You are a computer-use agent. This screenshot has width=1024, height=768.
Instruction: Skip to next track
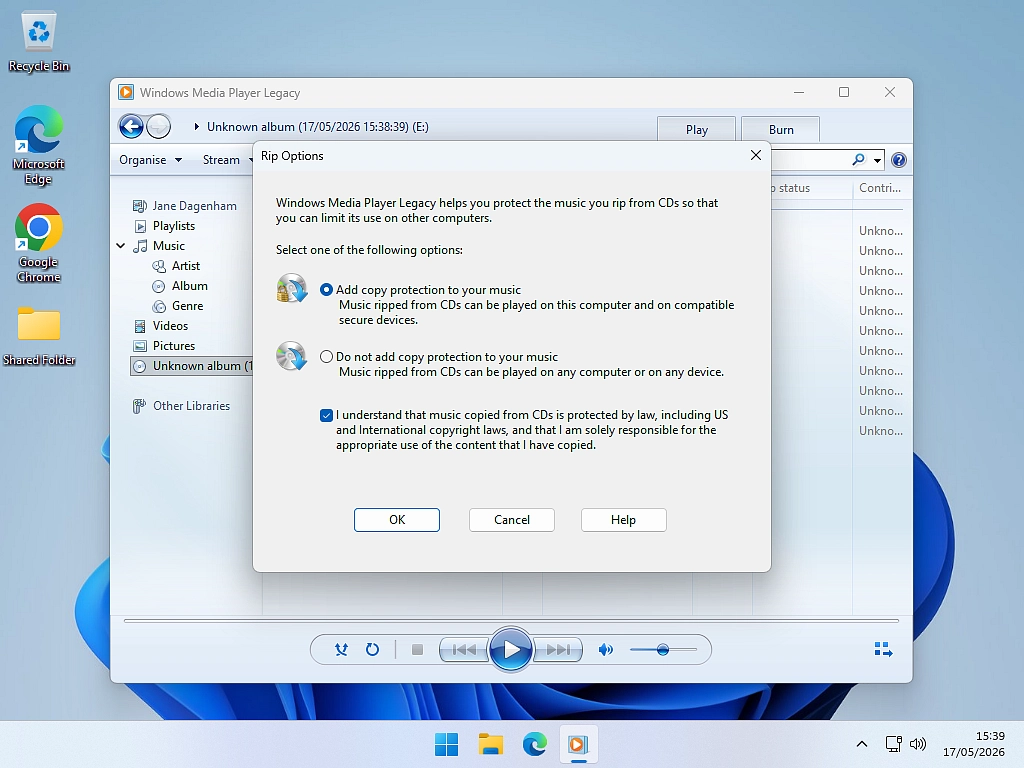tap(558, 650)
